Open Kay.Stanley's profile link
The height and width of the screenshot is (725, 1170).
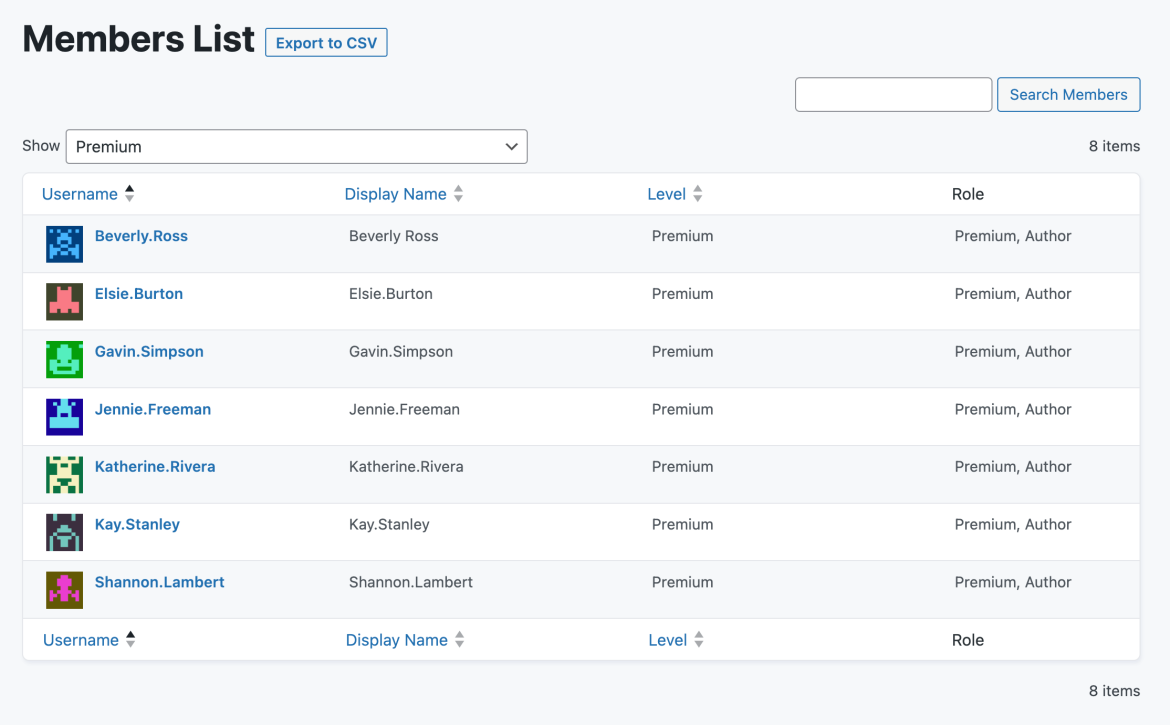point(137,523)
